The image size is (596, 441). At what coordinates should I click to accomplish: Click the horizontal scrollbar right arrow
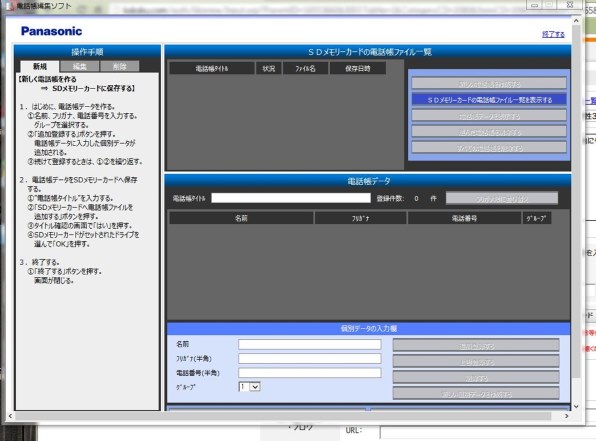click(566, 416)
